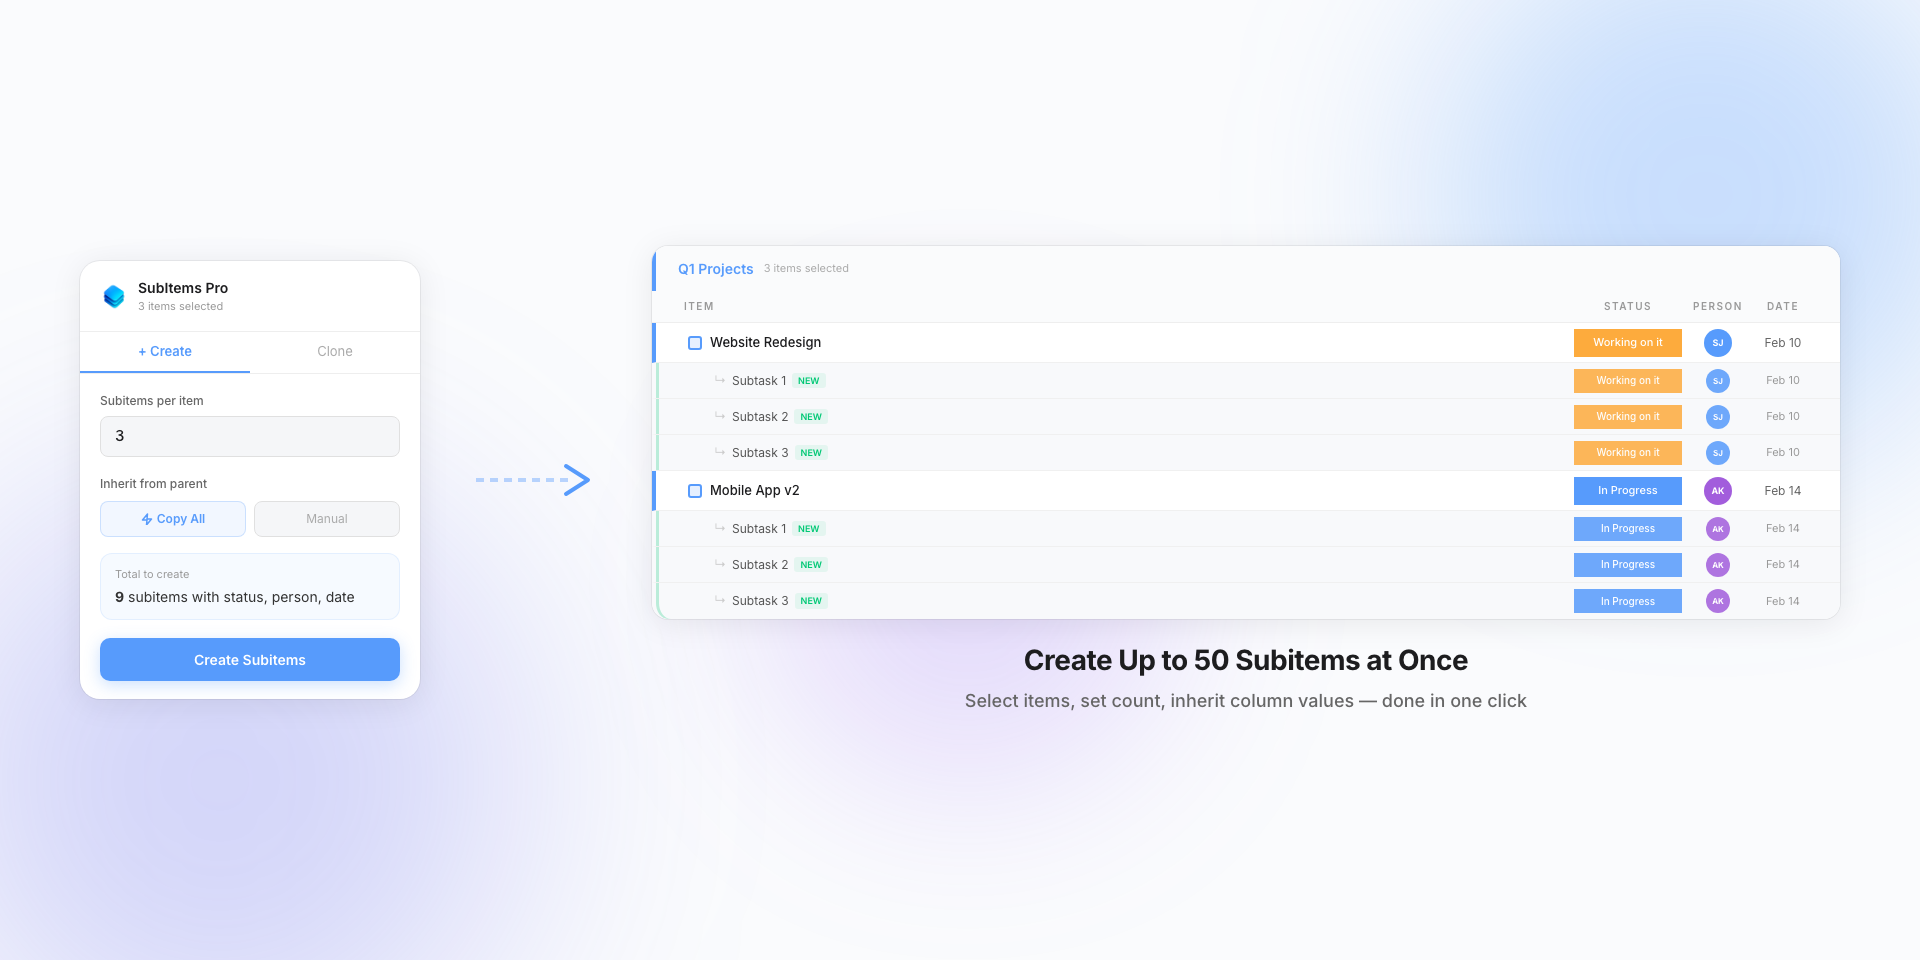Click the SubItems Pro cube logo icon
This screenshot has width=1920, height=960.
[x=114, y=296]
